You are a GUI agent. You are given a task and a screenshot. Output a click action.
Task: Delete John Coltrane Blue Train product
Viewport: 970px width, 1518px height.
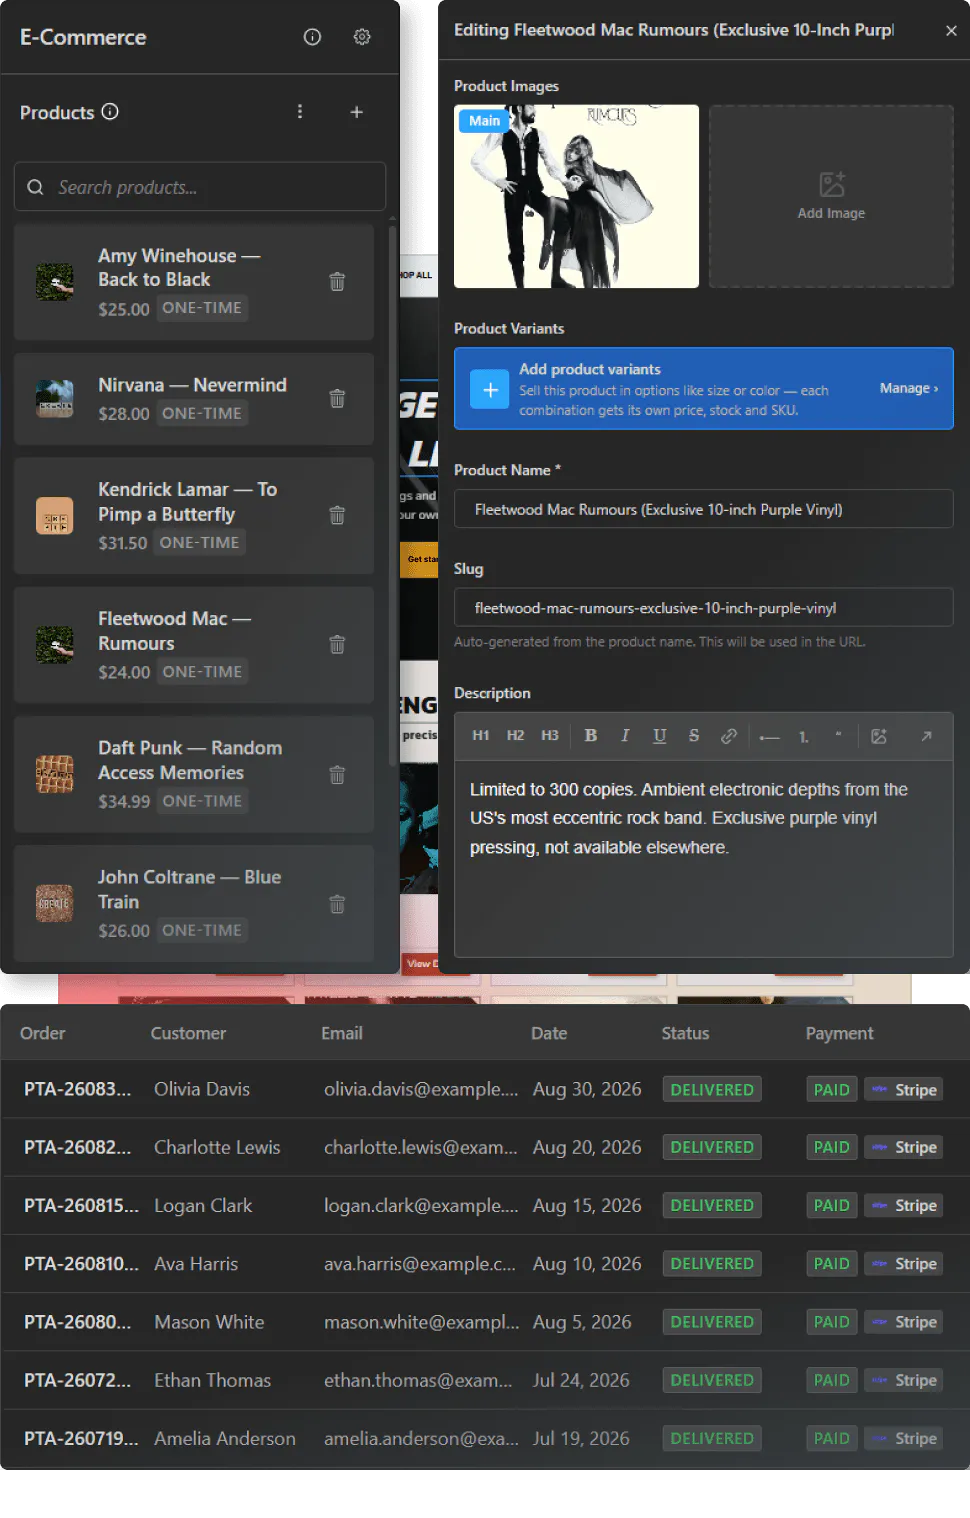[x=337, y=903]
